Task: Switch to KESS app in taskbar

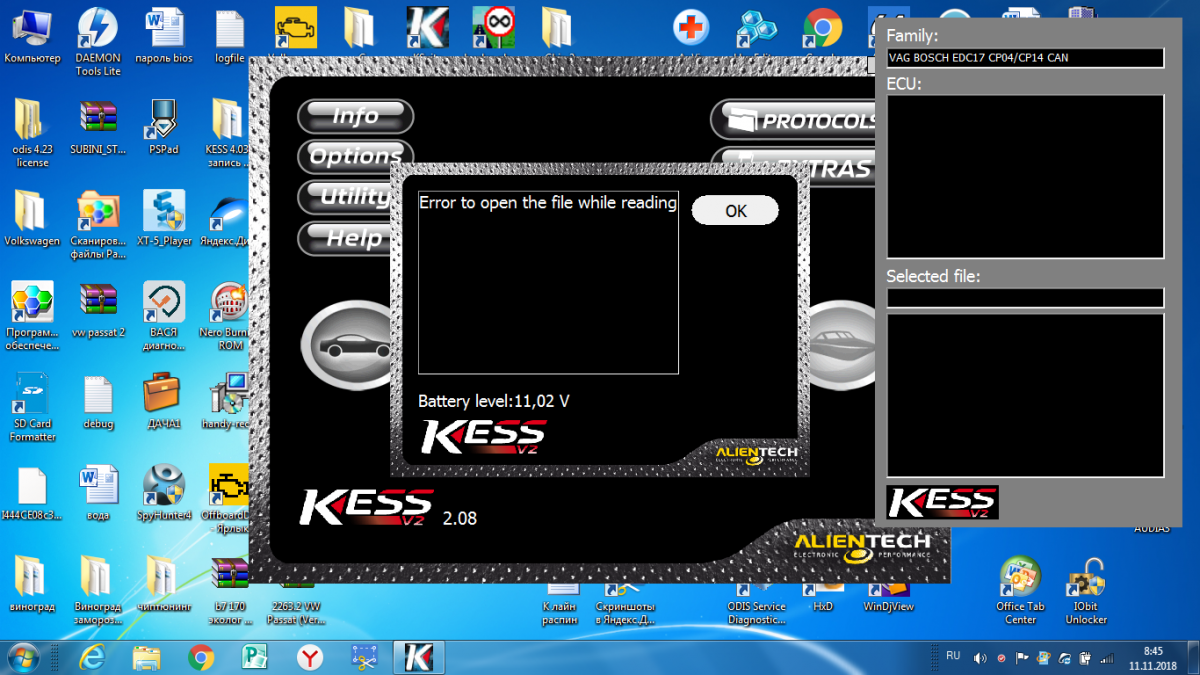Action: coord(418,657)
